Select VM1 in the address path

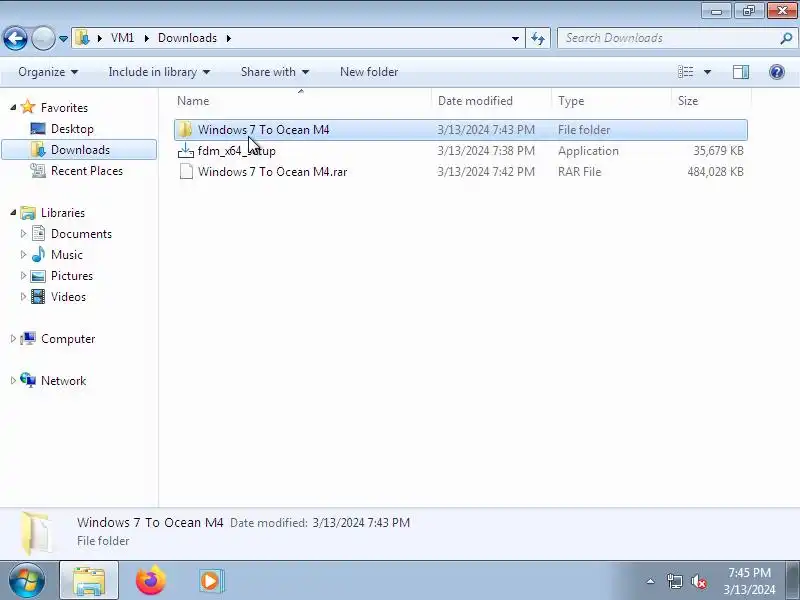[x=122, y=38]
